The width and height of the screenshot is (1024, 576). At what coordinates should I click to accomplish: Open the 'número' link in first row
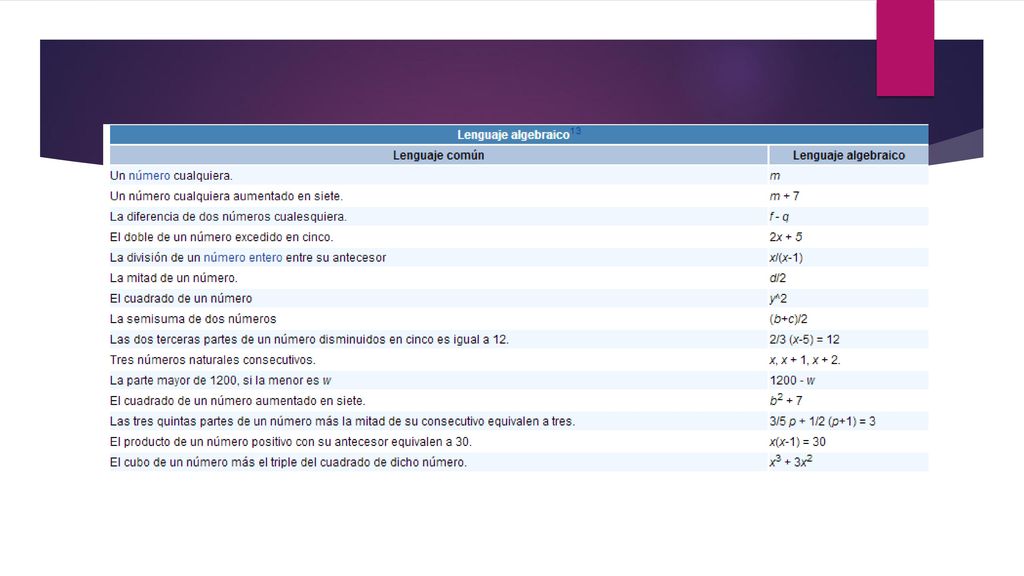149,176
